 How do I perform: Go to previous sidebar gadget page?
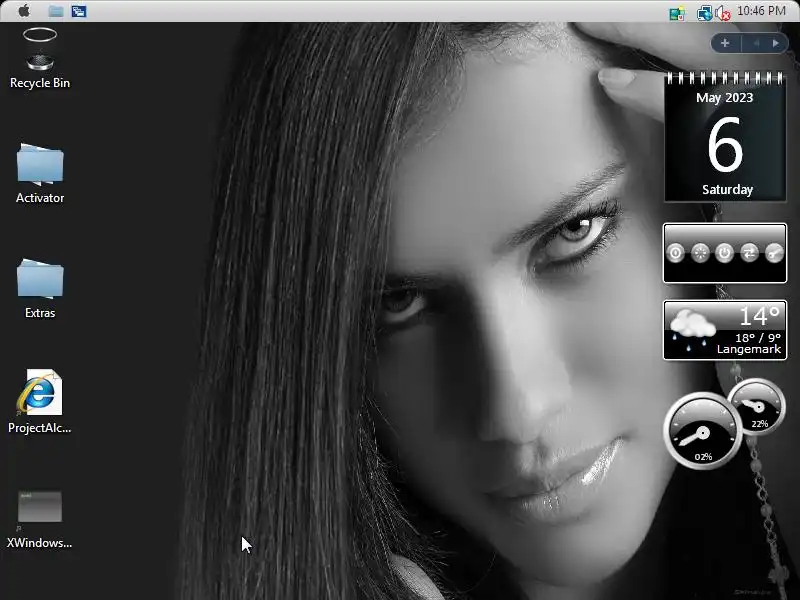coord(757,43)
